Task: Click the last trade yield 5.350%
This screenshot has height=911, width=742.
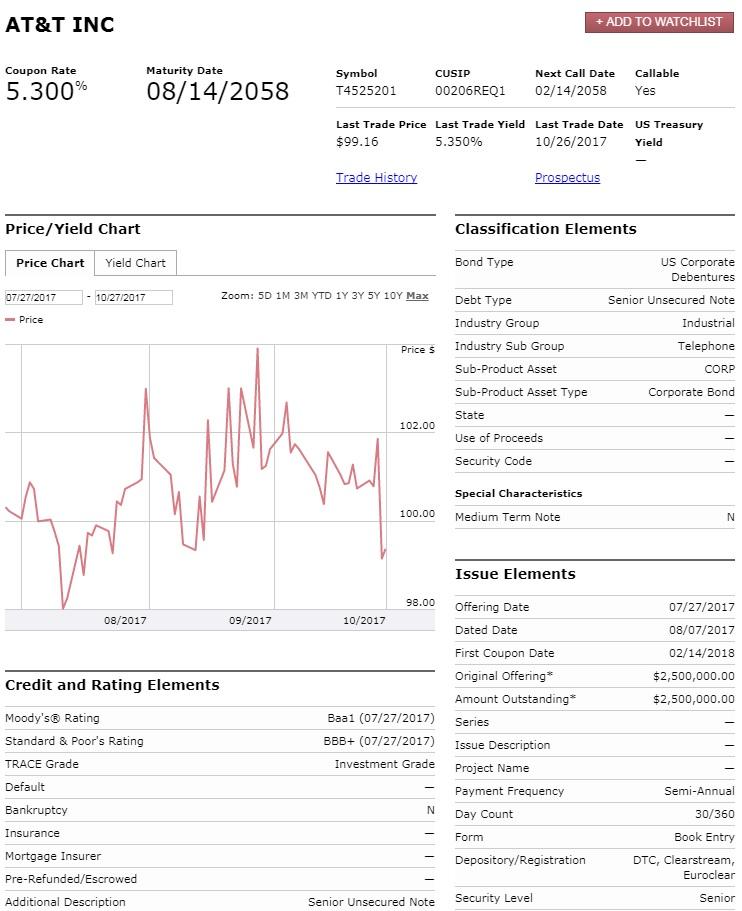Action: [x=458, y=142]
